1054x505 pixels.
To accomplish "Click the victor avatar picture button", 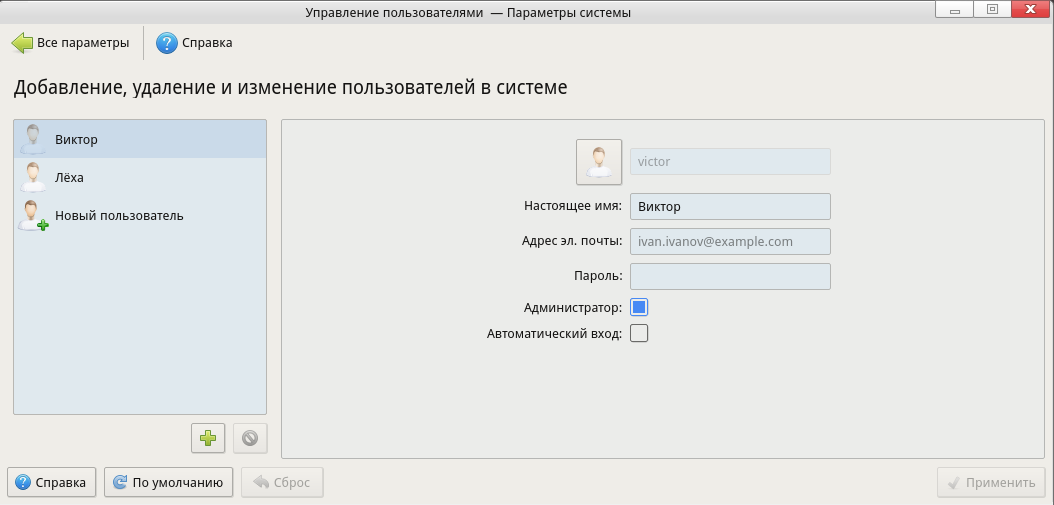I will click(x=599, y=162).
